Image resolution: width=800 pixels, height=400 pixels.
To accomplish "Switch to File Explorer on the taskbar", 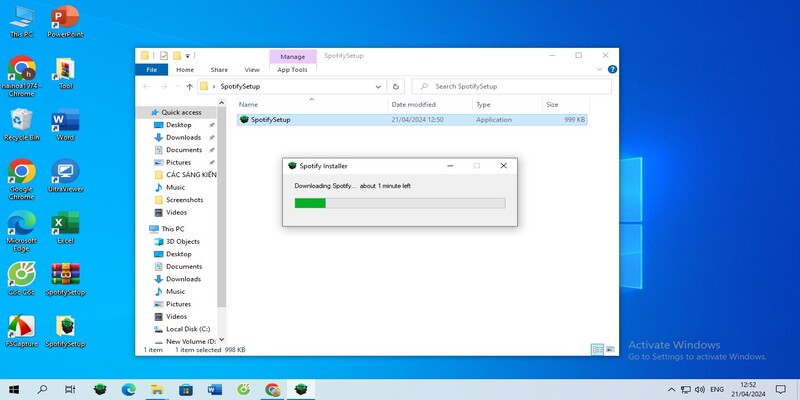I will [158, 390].
